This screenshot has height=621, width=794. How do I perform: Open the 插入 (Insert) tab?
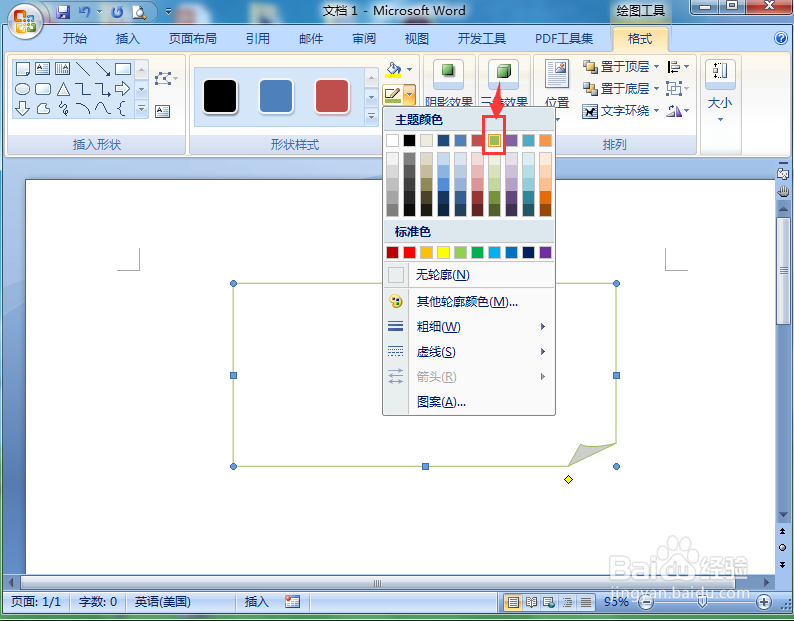128,38
